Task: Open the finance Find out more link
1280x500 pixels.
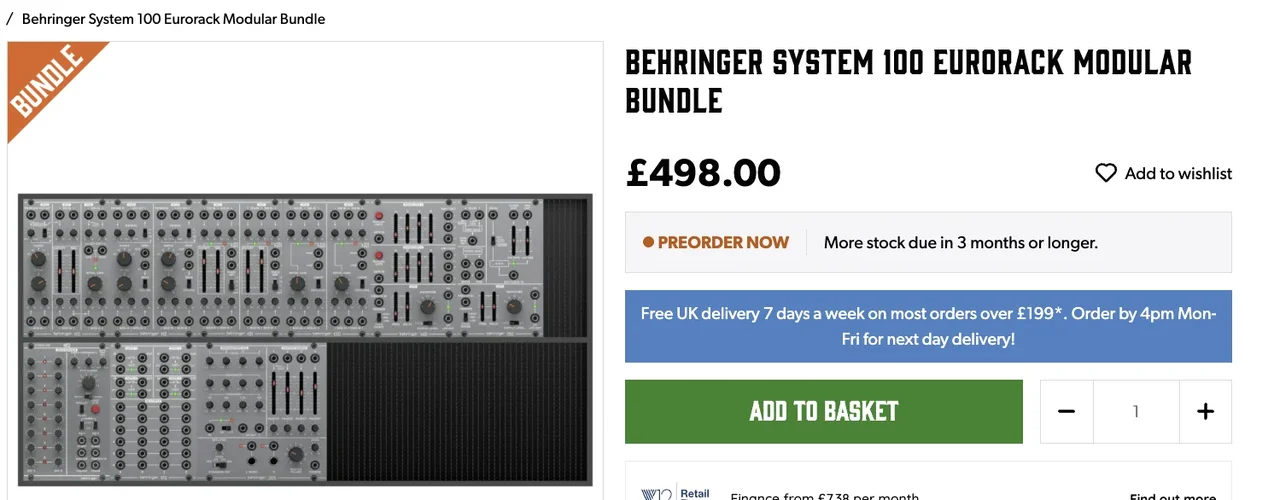Action: point(1172,496)
